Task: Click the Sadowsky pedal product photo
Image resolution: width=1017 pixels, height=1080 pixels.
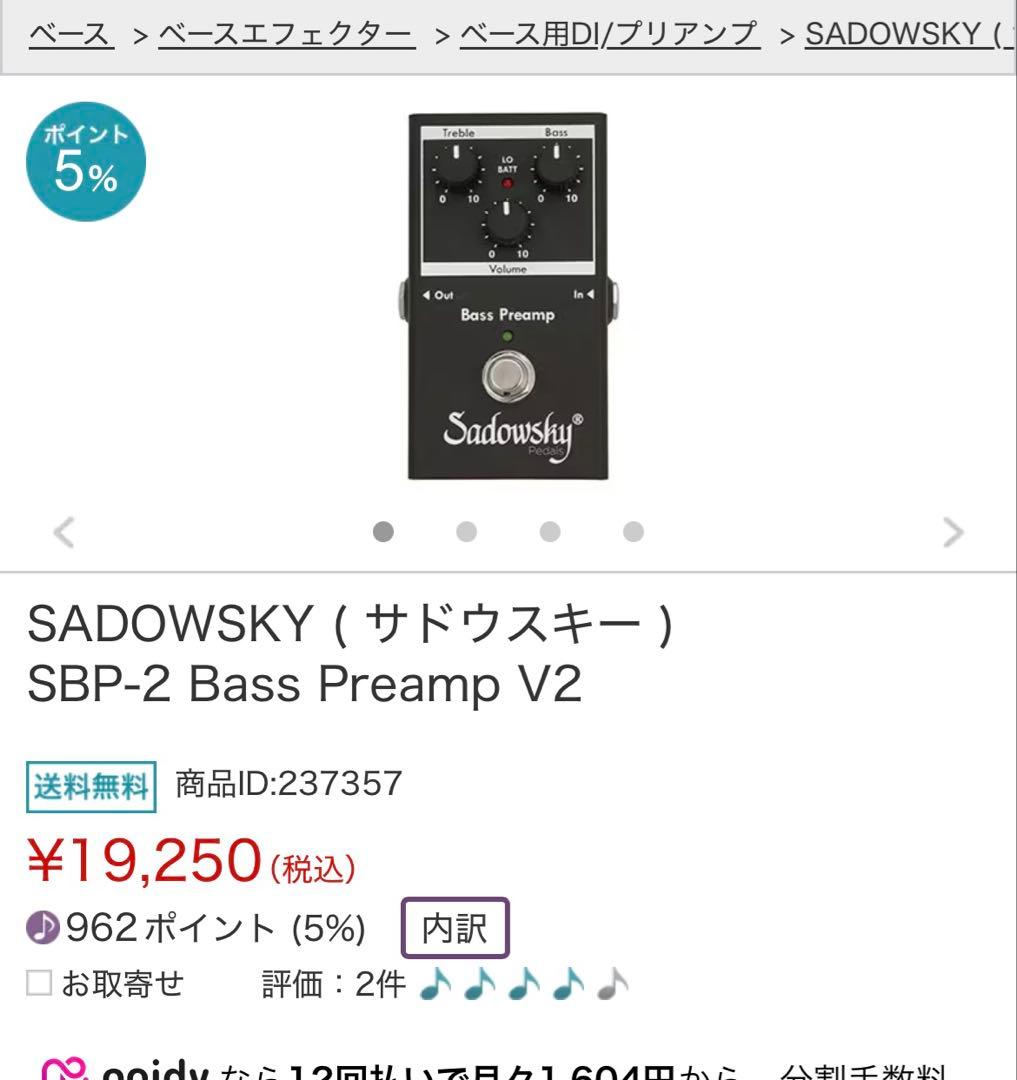Action: pyautogui.click(x=508, y=300)
